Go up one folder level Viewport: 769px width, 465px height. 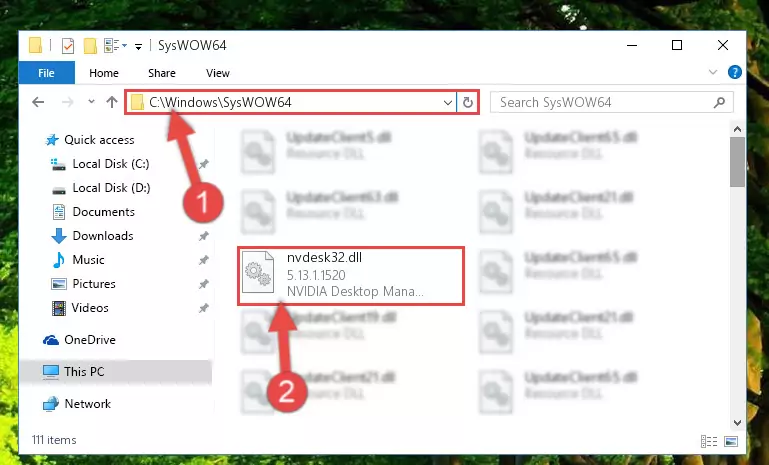[112, 102]
